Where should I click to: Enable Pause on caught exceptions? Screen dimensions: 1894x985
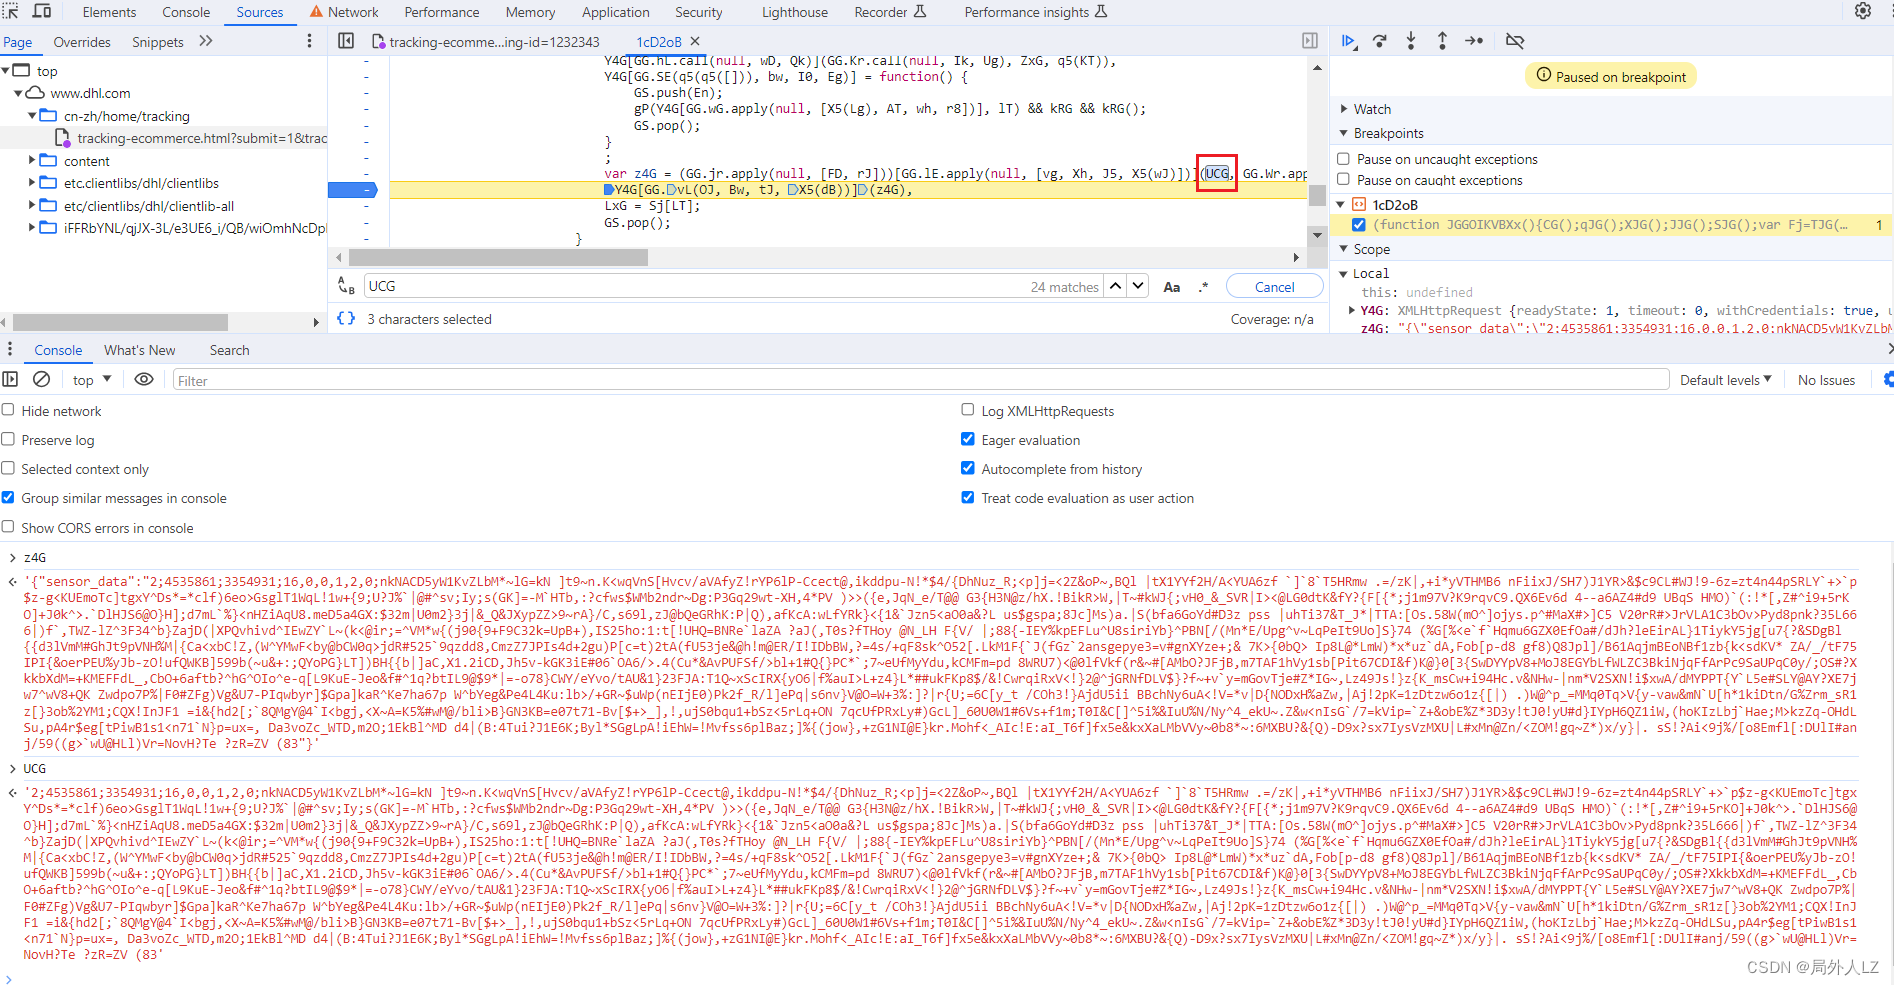point(1344,179)
